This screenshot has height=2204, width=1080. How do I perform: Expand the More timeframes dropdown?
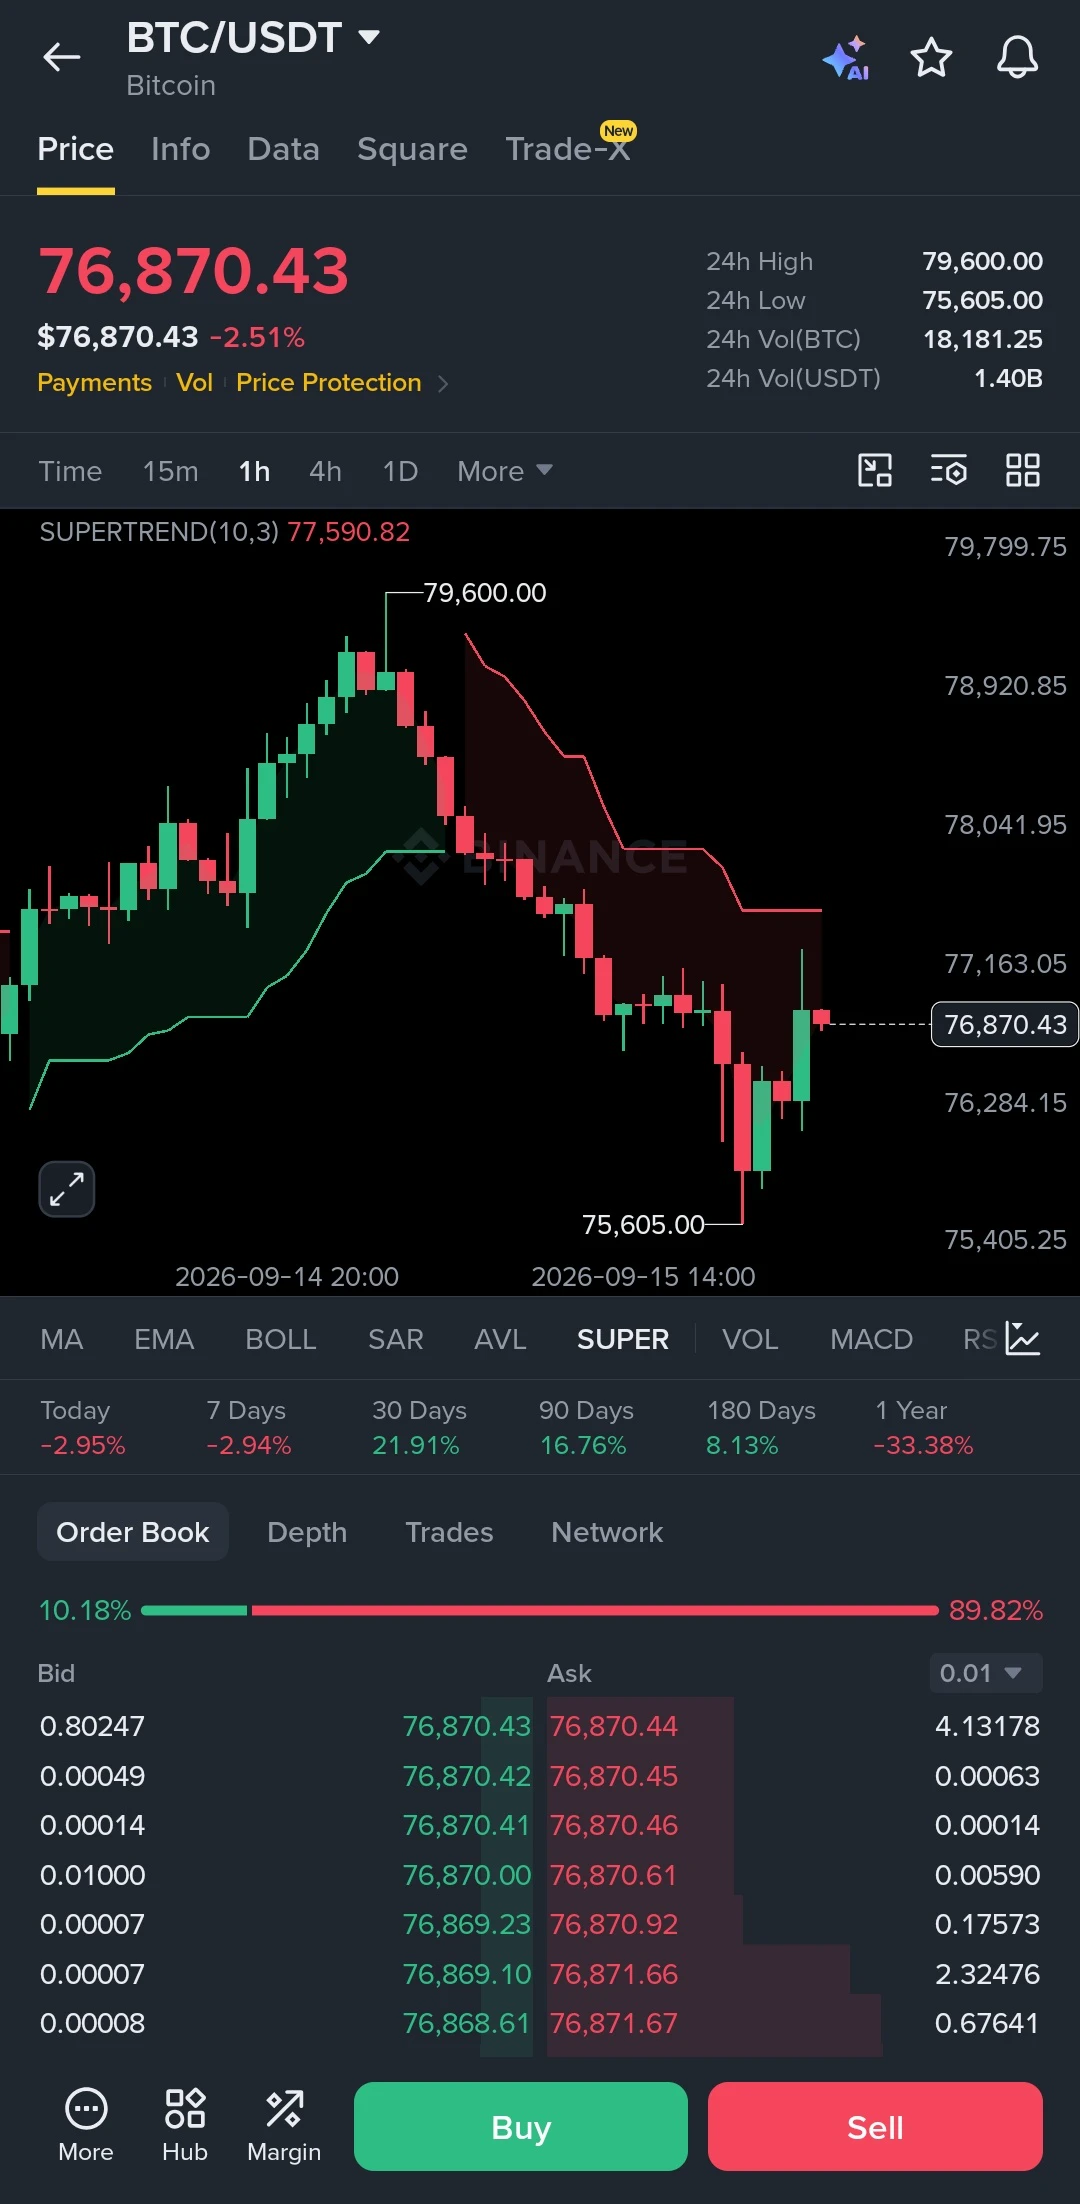pyautogui.click(x=505, y=471)
